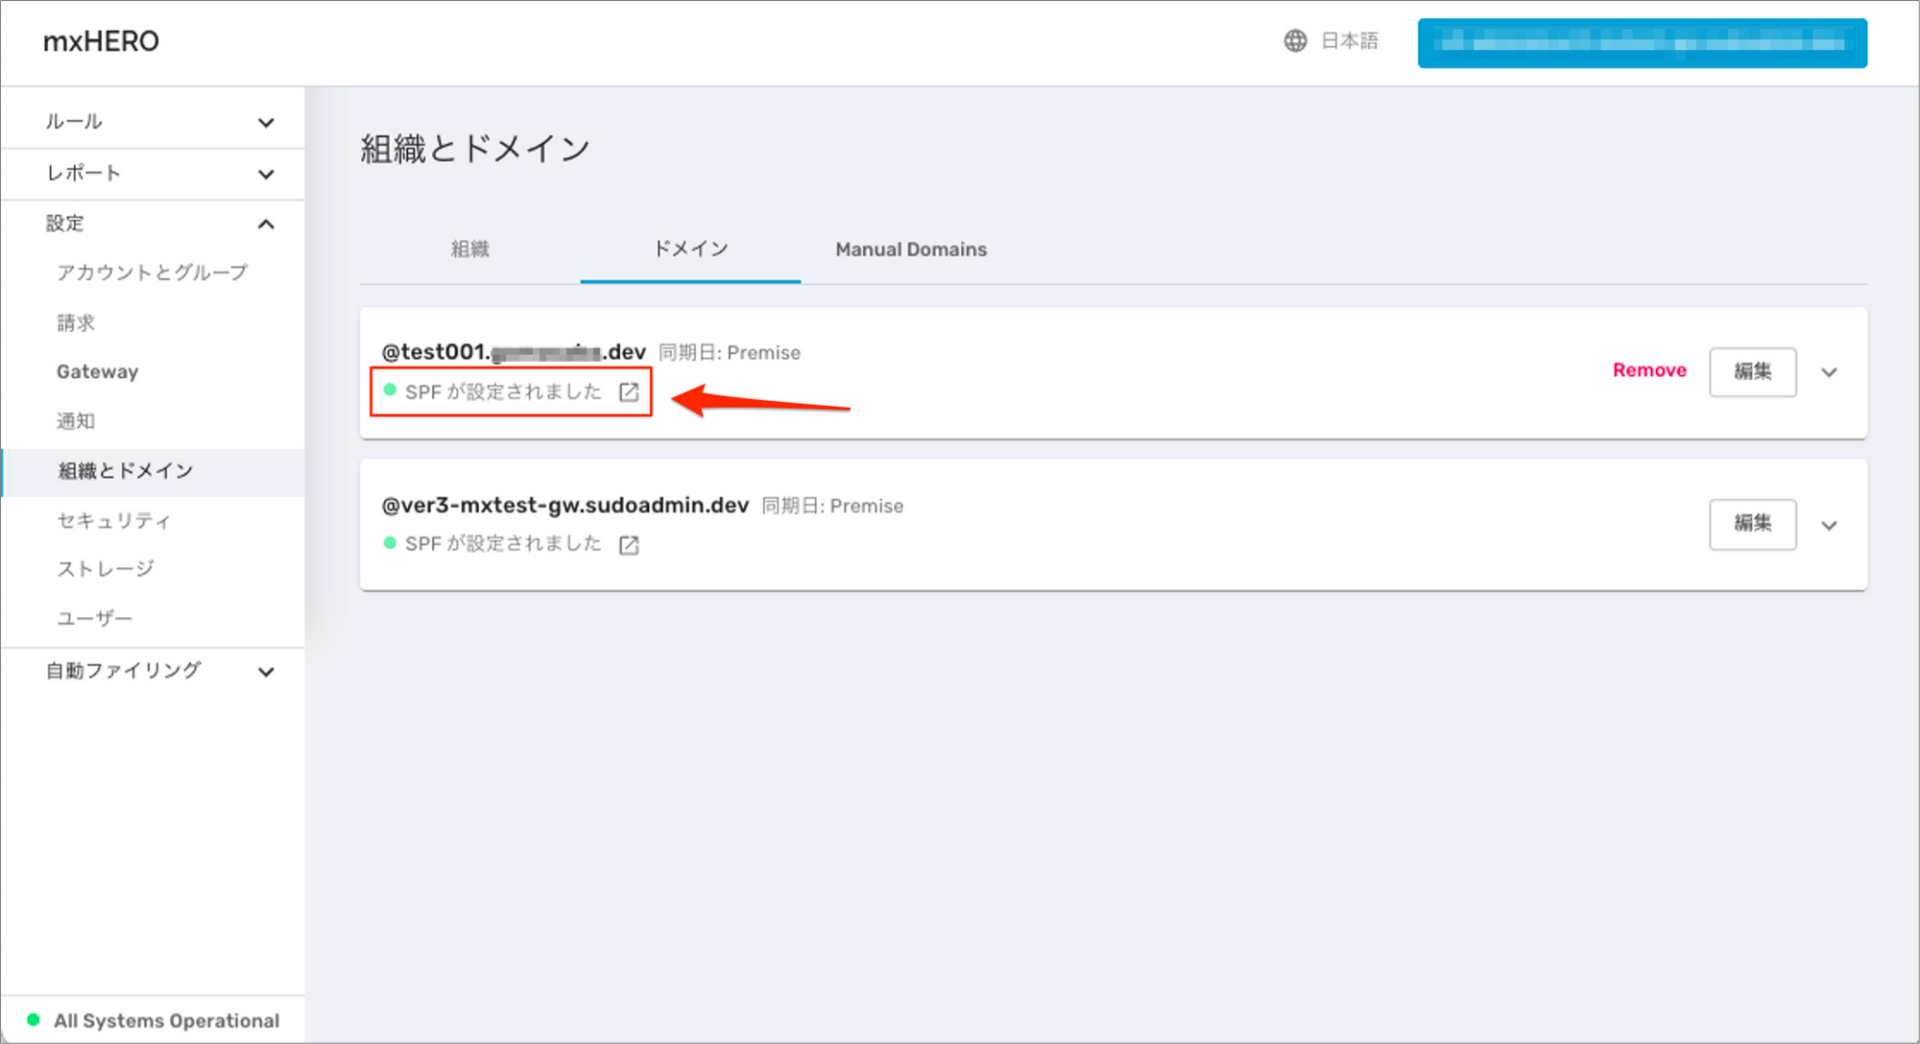Expand details for the test001 domain row
Screen dimensions: 1920x1044
point(1829,372)
